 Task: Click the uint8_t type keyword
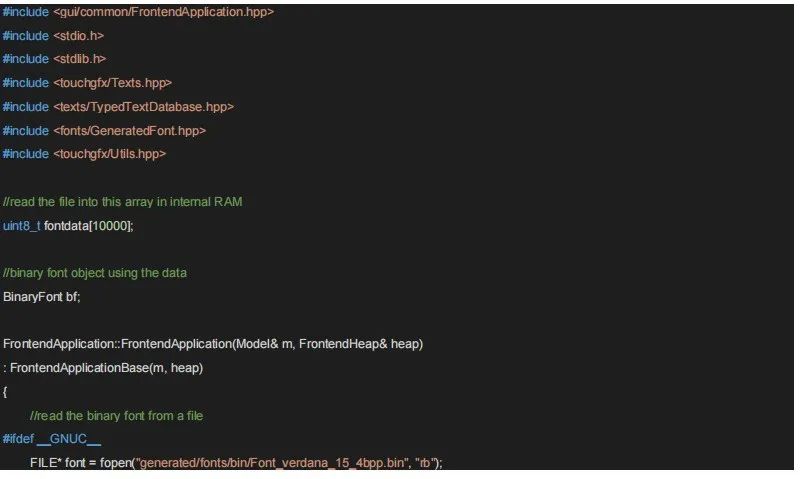(x=21, y=226)
